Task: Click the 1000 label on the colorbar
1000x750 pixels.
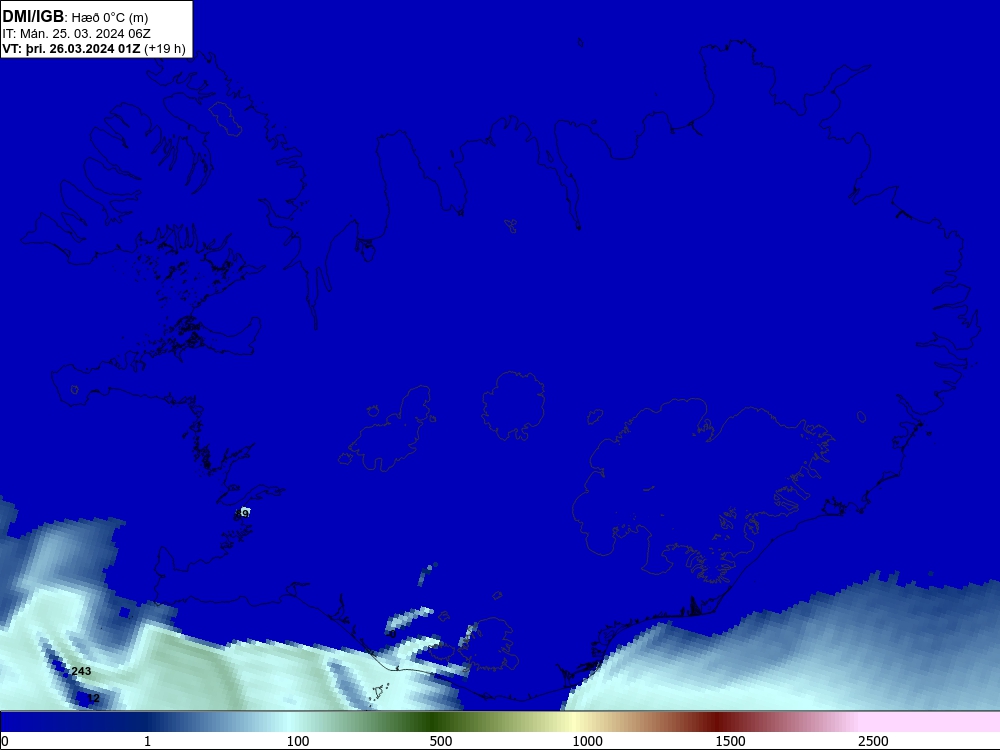Action: tap(587, 741)
